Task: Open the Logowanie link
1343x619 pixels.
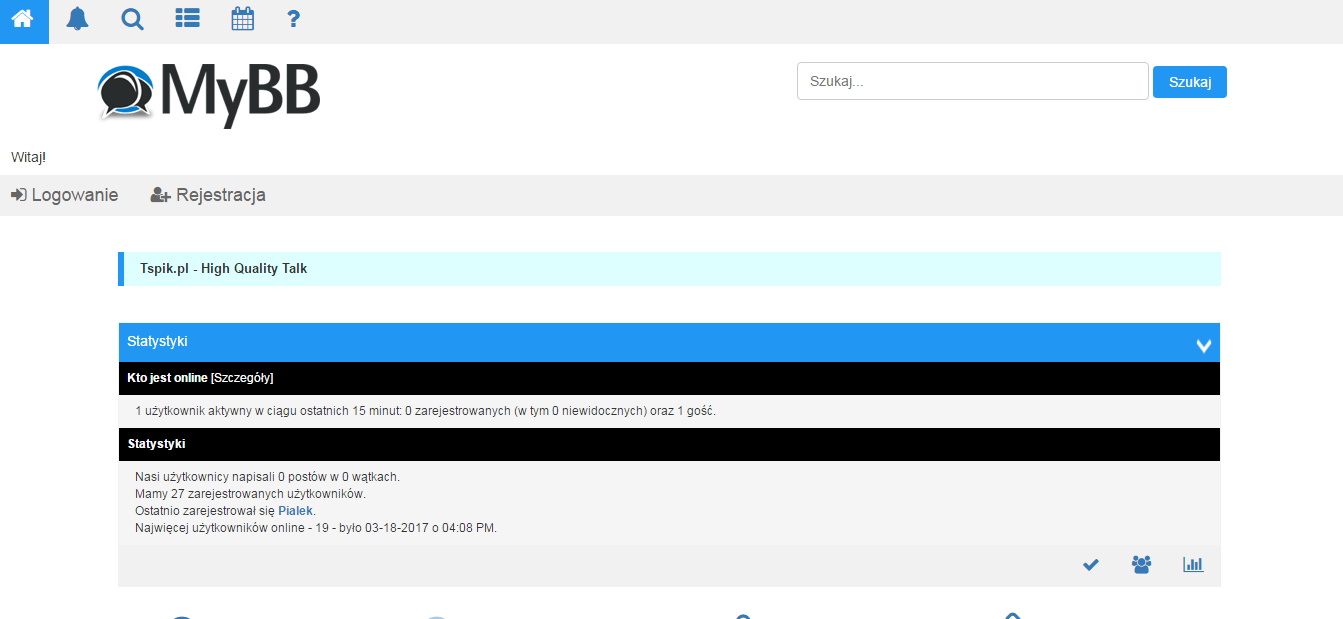Action: point(64,195)
